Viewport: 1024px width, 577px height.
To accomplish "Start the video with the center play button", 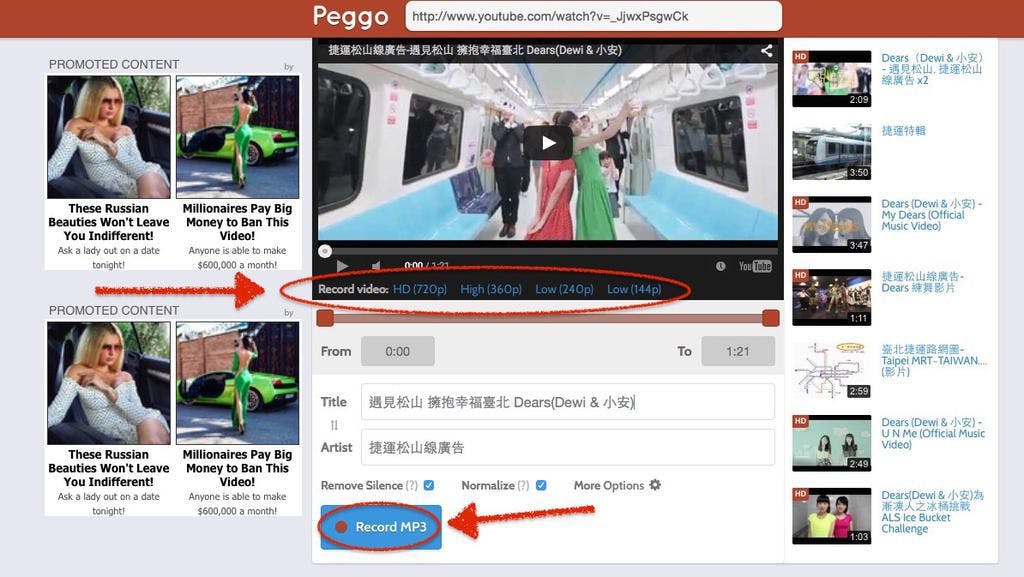I will pyautogui.click(x=548, y=143).
